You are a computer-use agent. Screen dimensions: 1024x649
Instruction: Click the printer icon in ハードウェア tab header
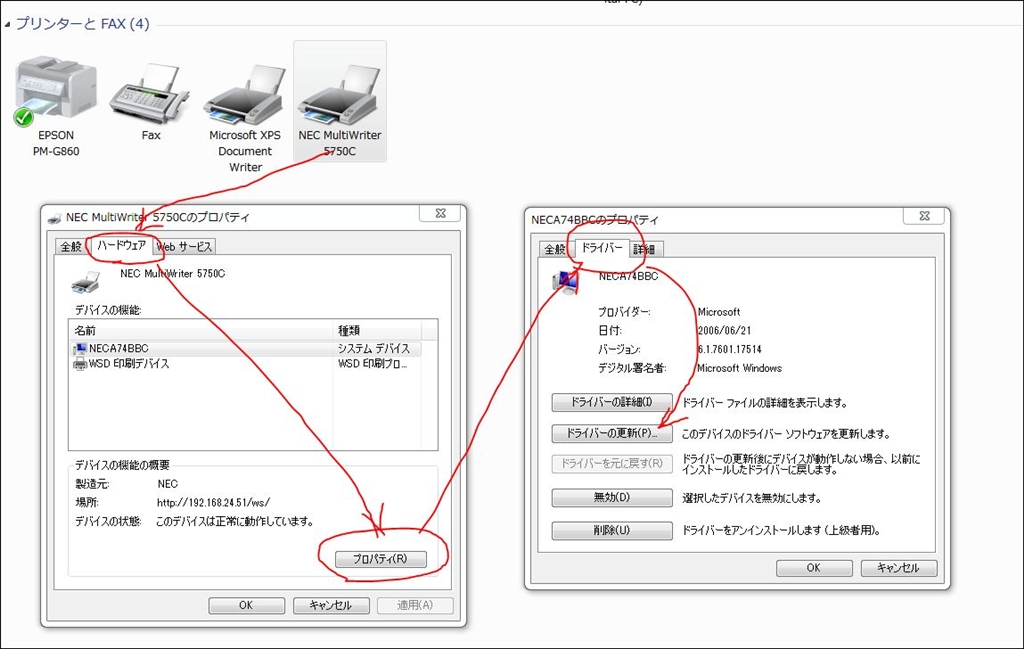pos(86,282)
